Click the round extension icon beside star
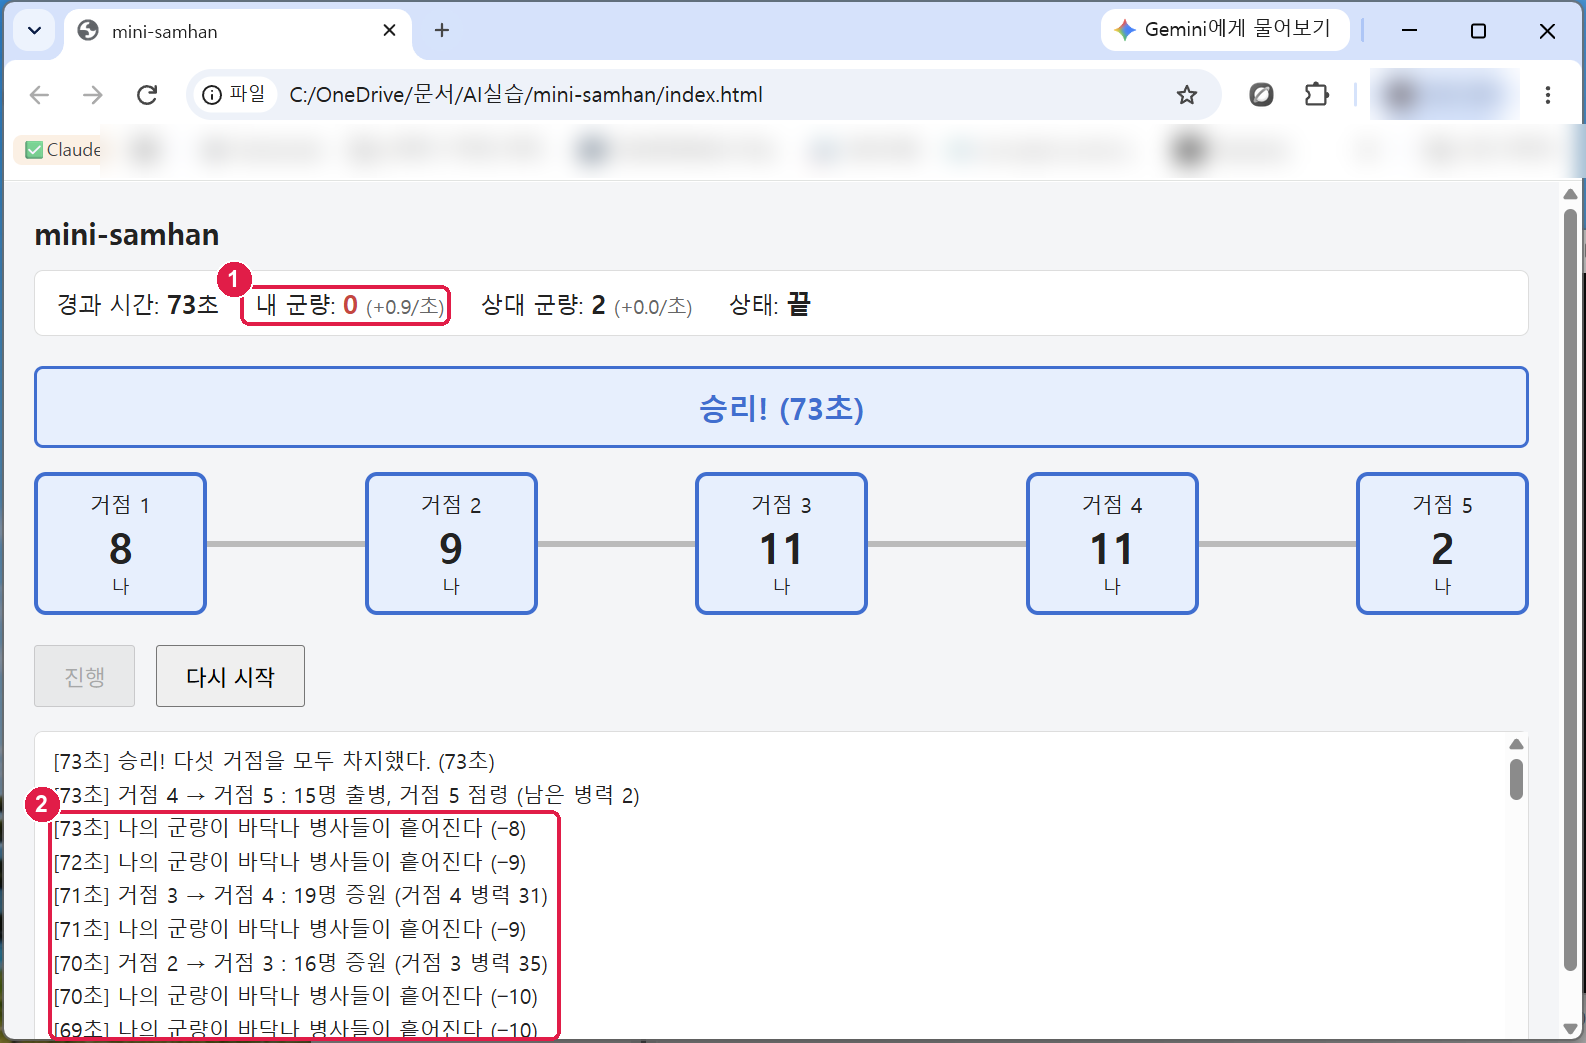Screen dimensions: 1586x1043 [x=1261, y=95]
